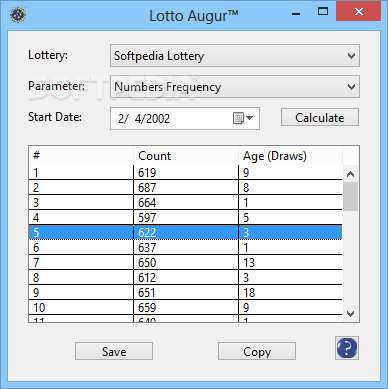Select row number 6 in the list
The image size is (388, 389).
[x=186, y=248]
